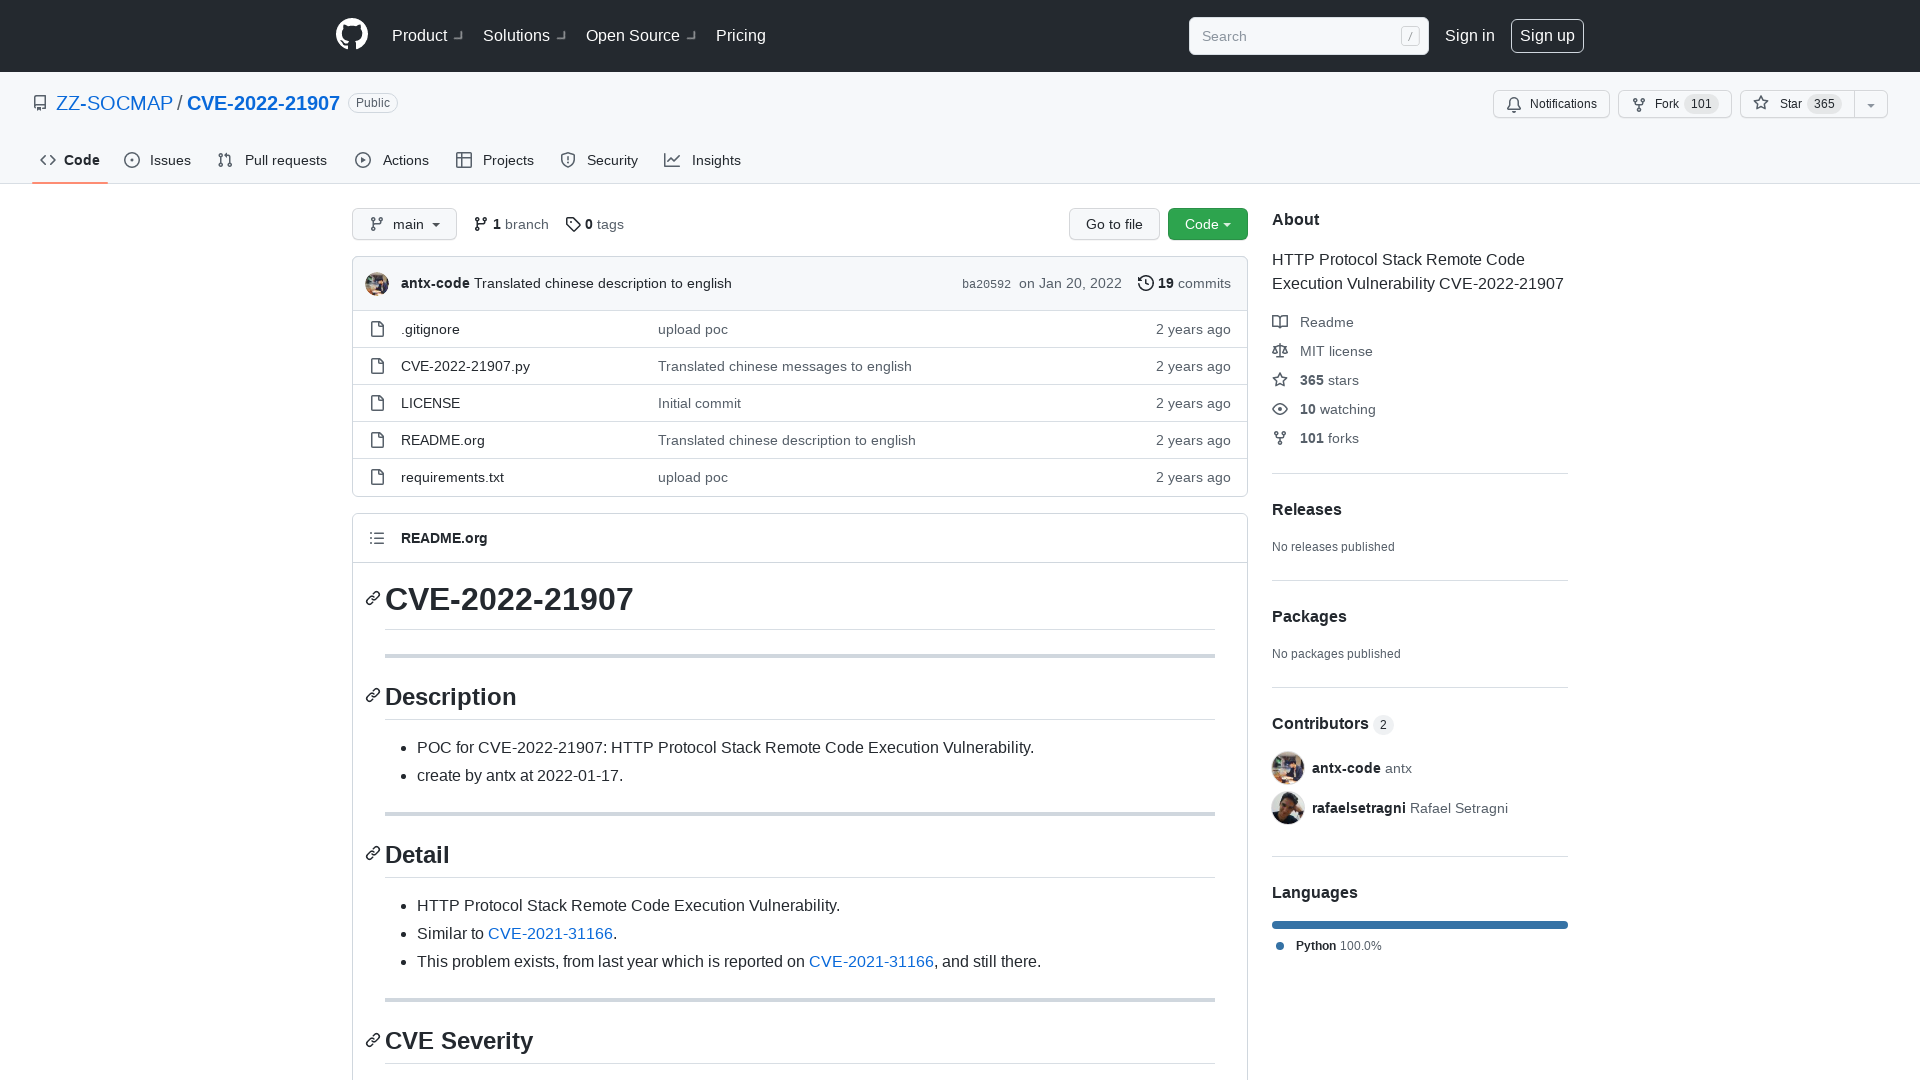Open the Releases section heading
Viewport: 1920px width, 1080px height.
coord(1306,509)
